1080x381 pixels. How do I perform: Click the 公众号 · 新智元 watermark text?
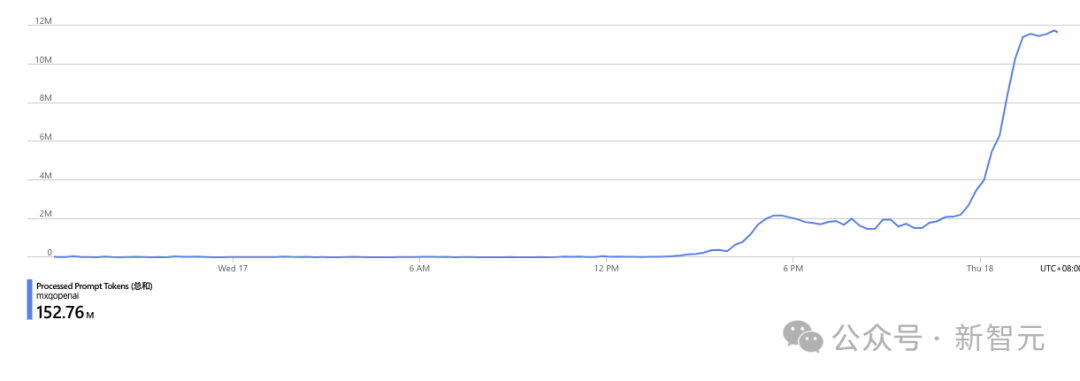tap(939, 338)
